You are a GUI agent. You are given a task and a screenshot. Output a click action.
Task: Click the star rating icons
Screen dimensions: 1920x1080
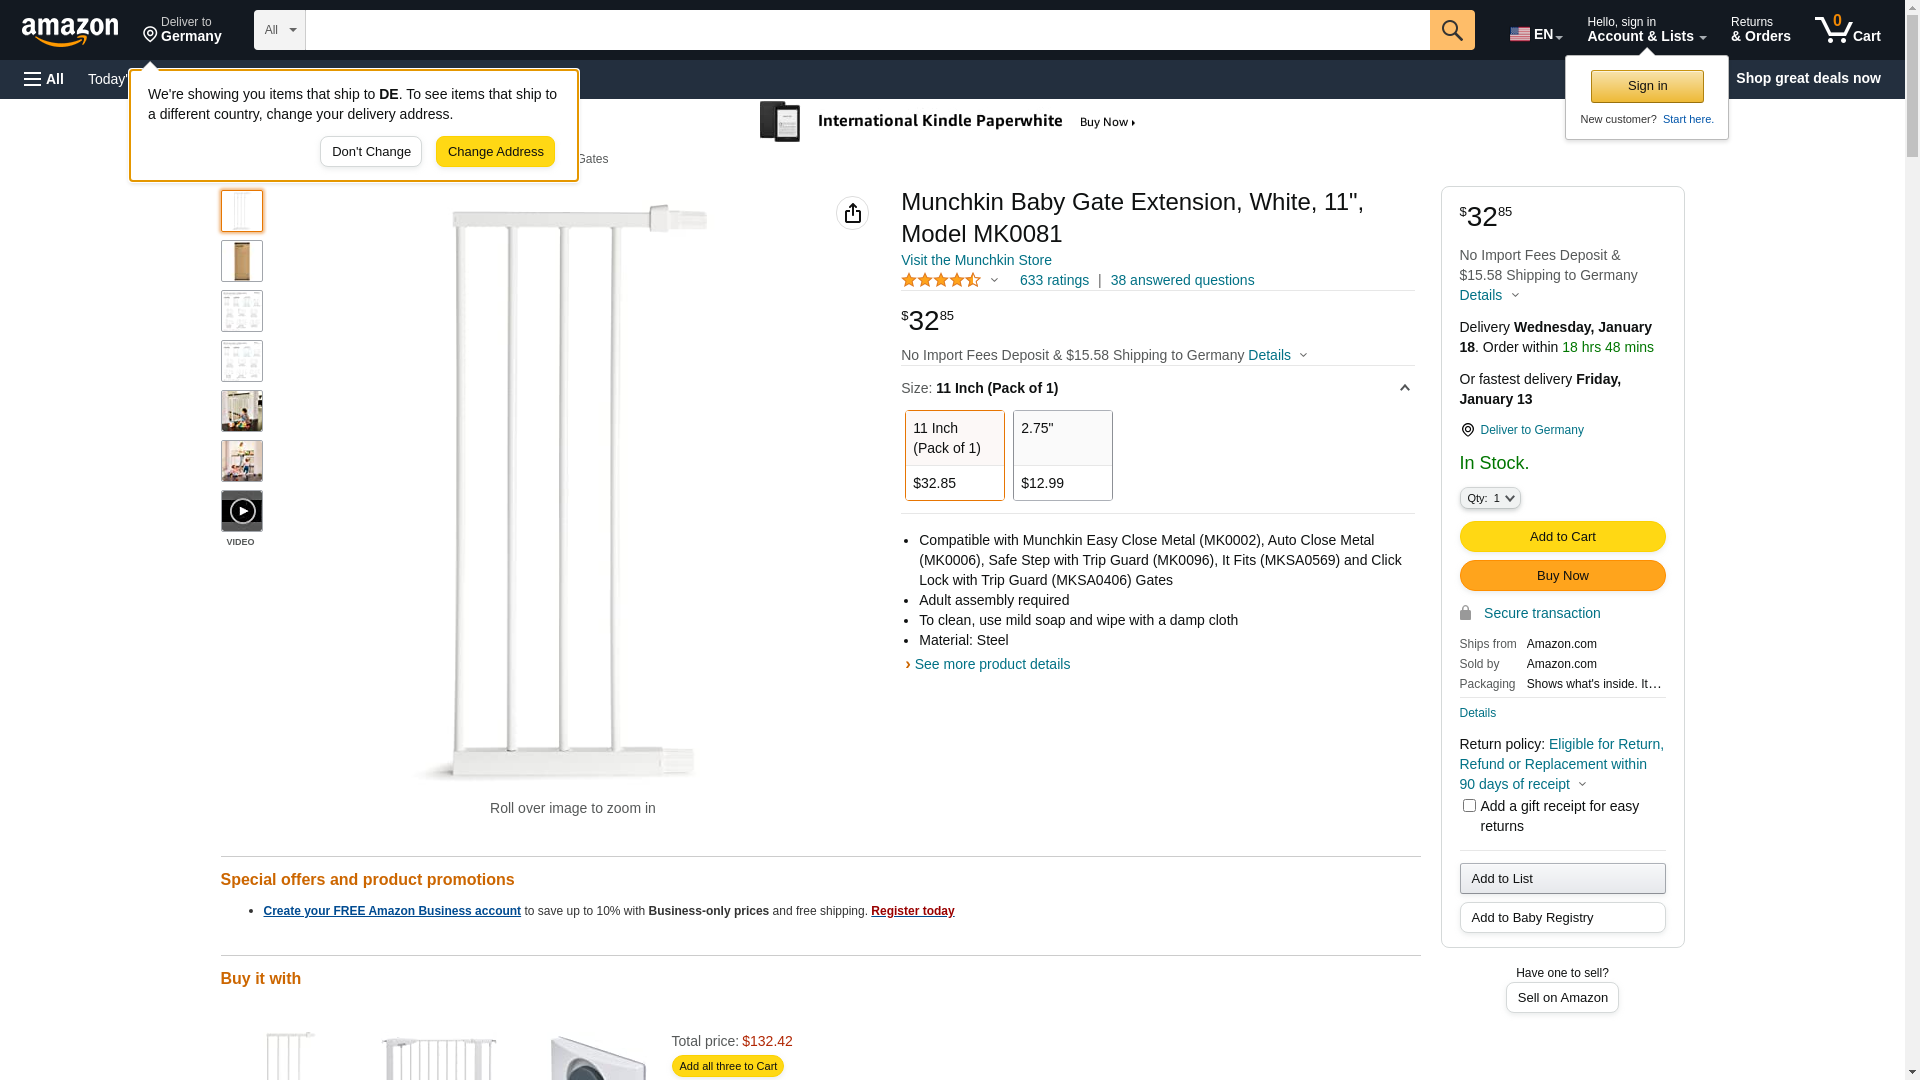(x=941, y=281)
